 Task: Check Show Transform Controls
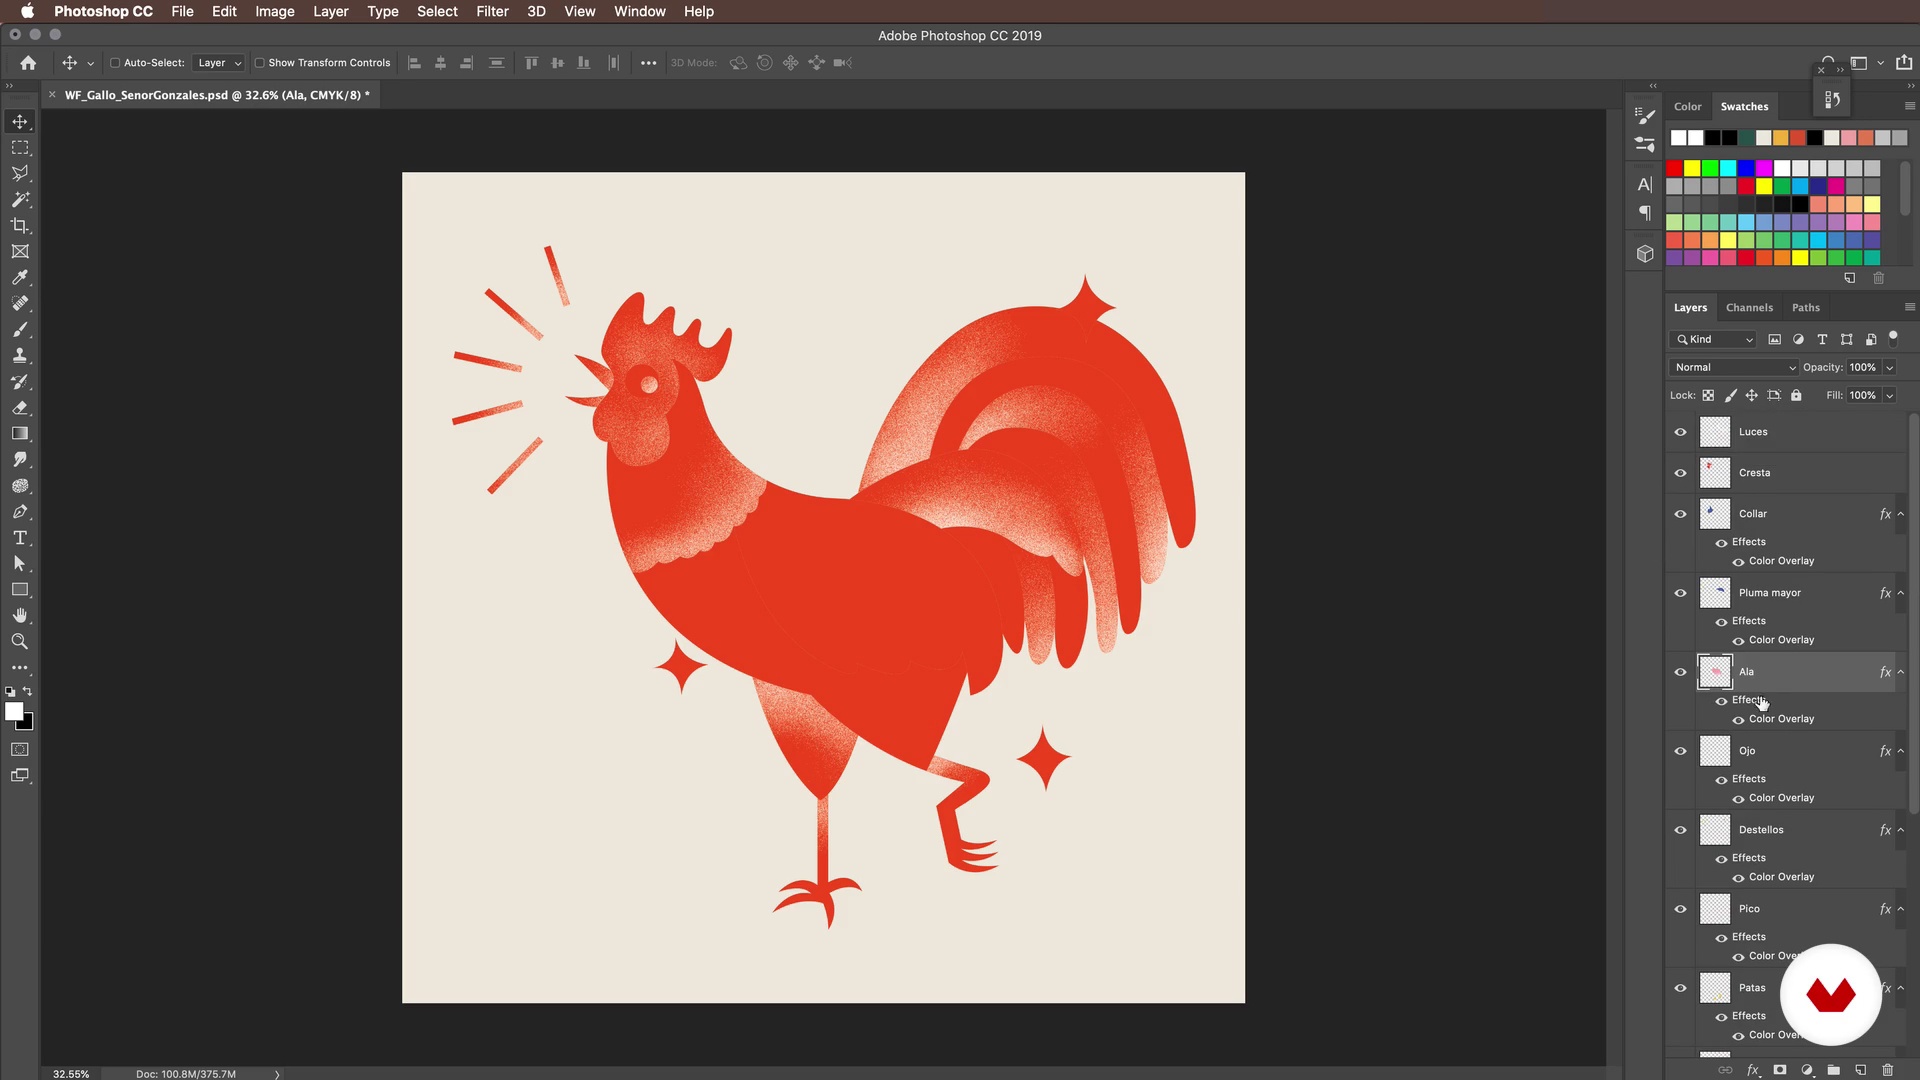pyautogui.click(x=259, y=63)
